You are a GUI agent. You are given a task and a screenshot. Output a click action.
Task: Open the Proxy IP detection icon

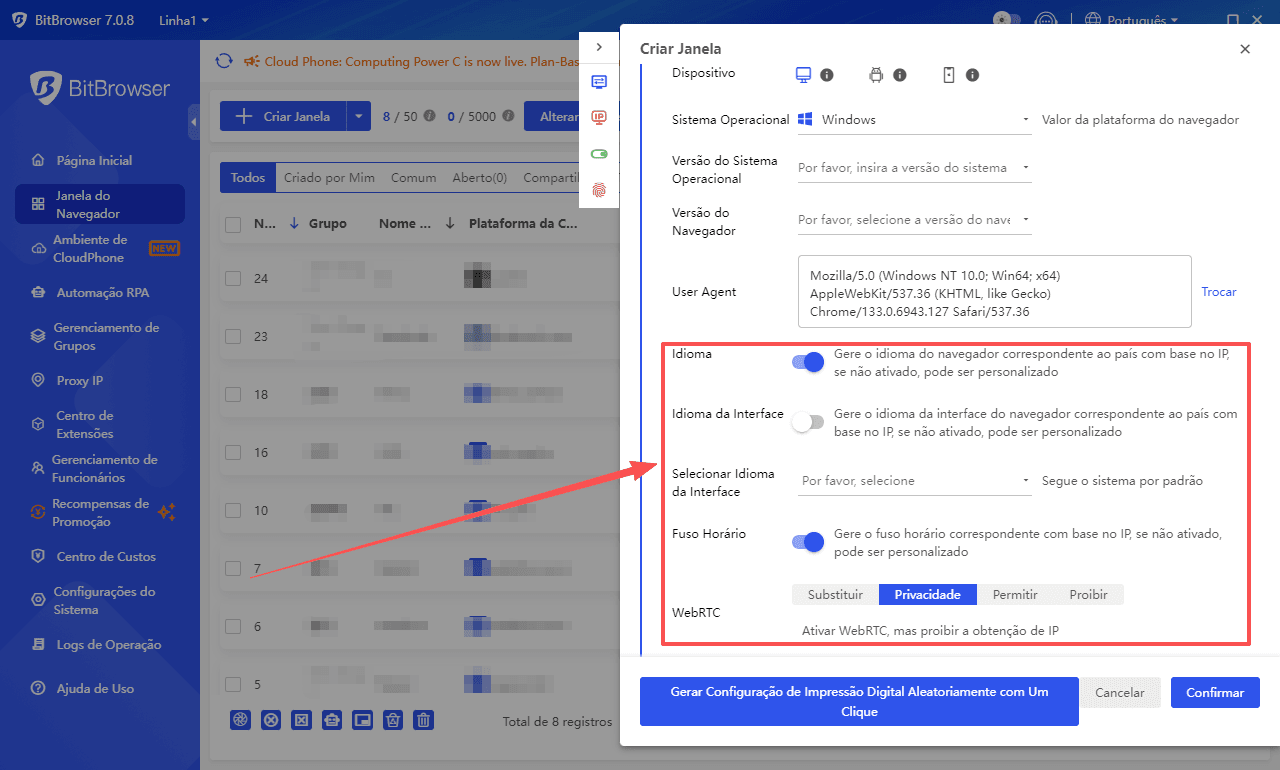(x=598, y=117)
